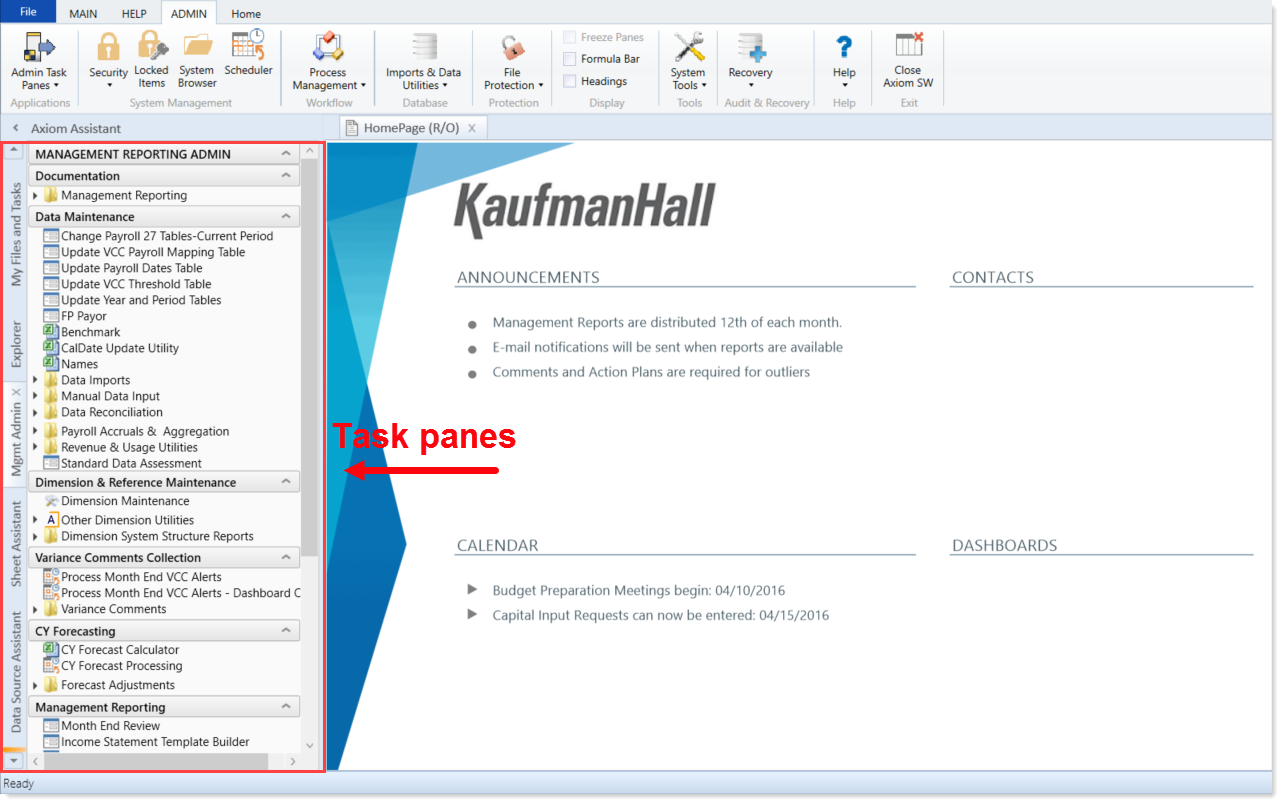Open Dimension Maintenance tool
1282x804 pixels.
click(116, 501)
